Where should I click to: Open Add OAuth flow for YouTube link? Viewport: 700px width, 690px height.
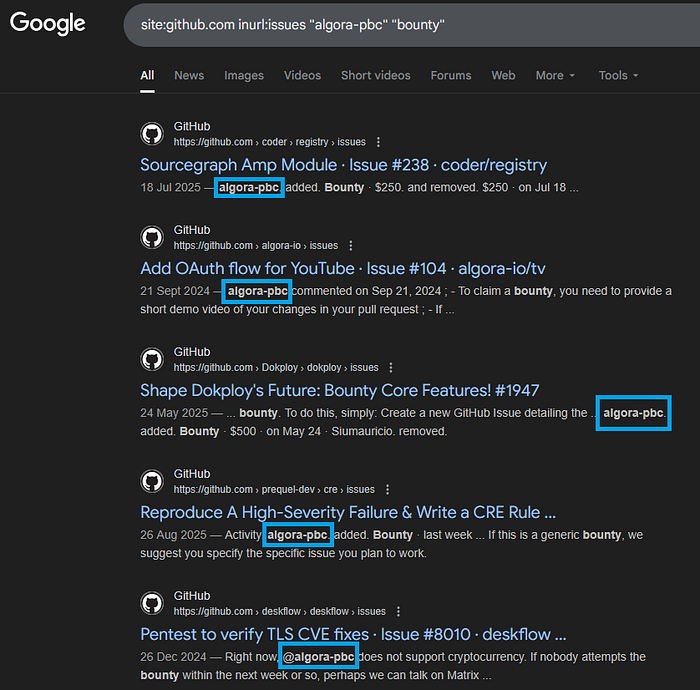pyautogui.click(x=343, y=269)
